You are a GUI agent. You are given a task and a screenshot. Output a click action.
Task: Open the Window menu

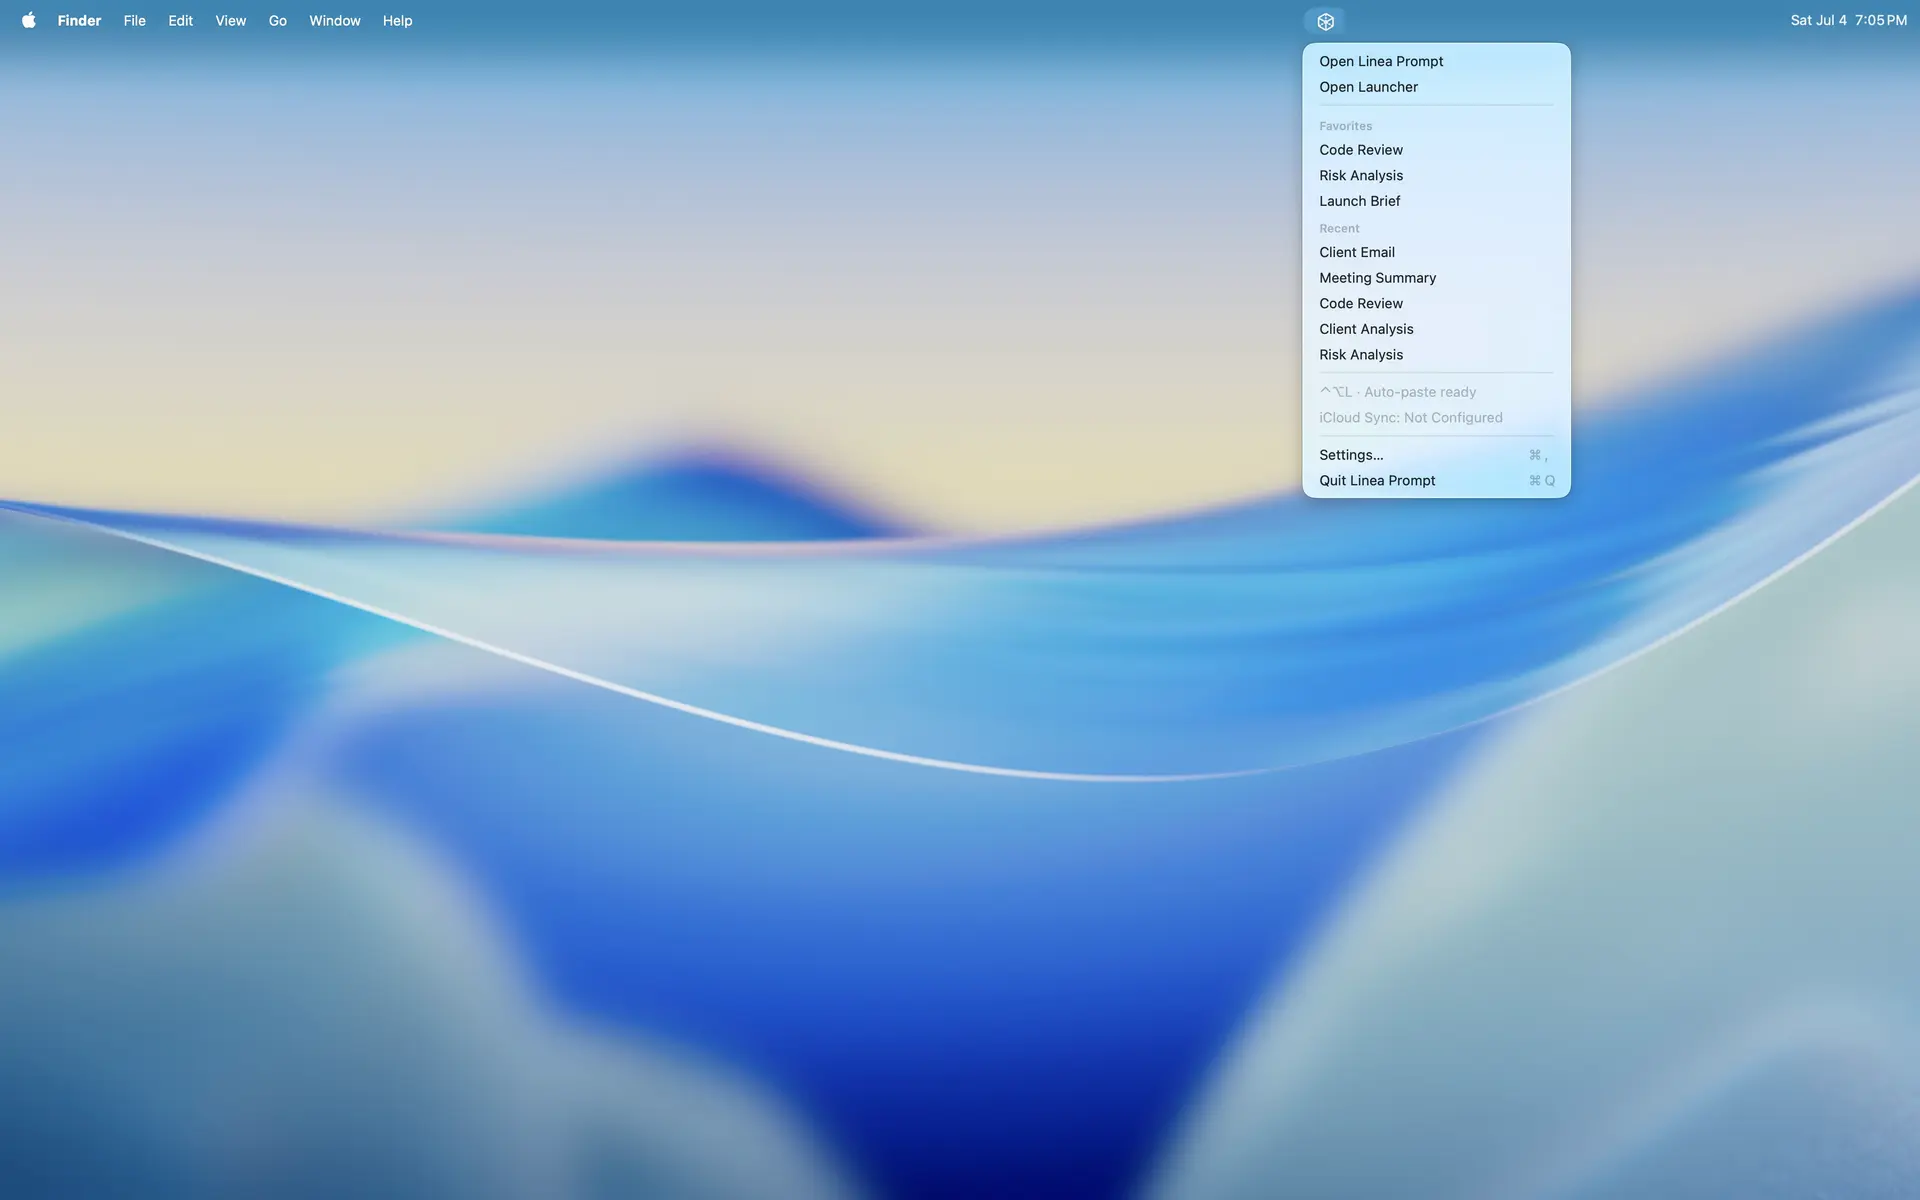pyautogui.click(x=334, y=20)
